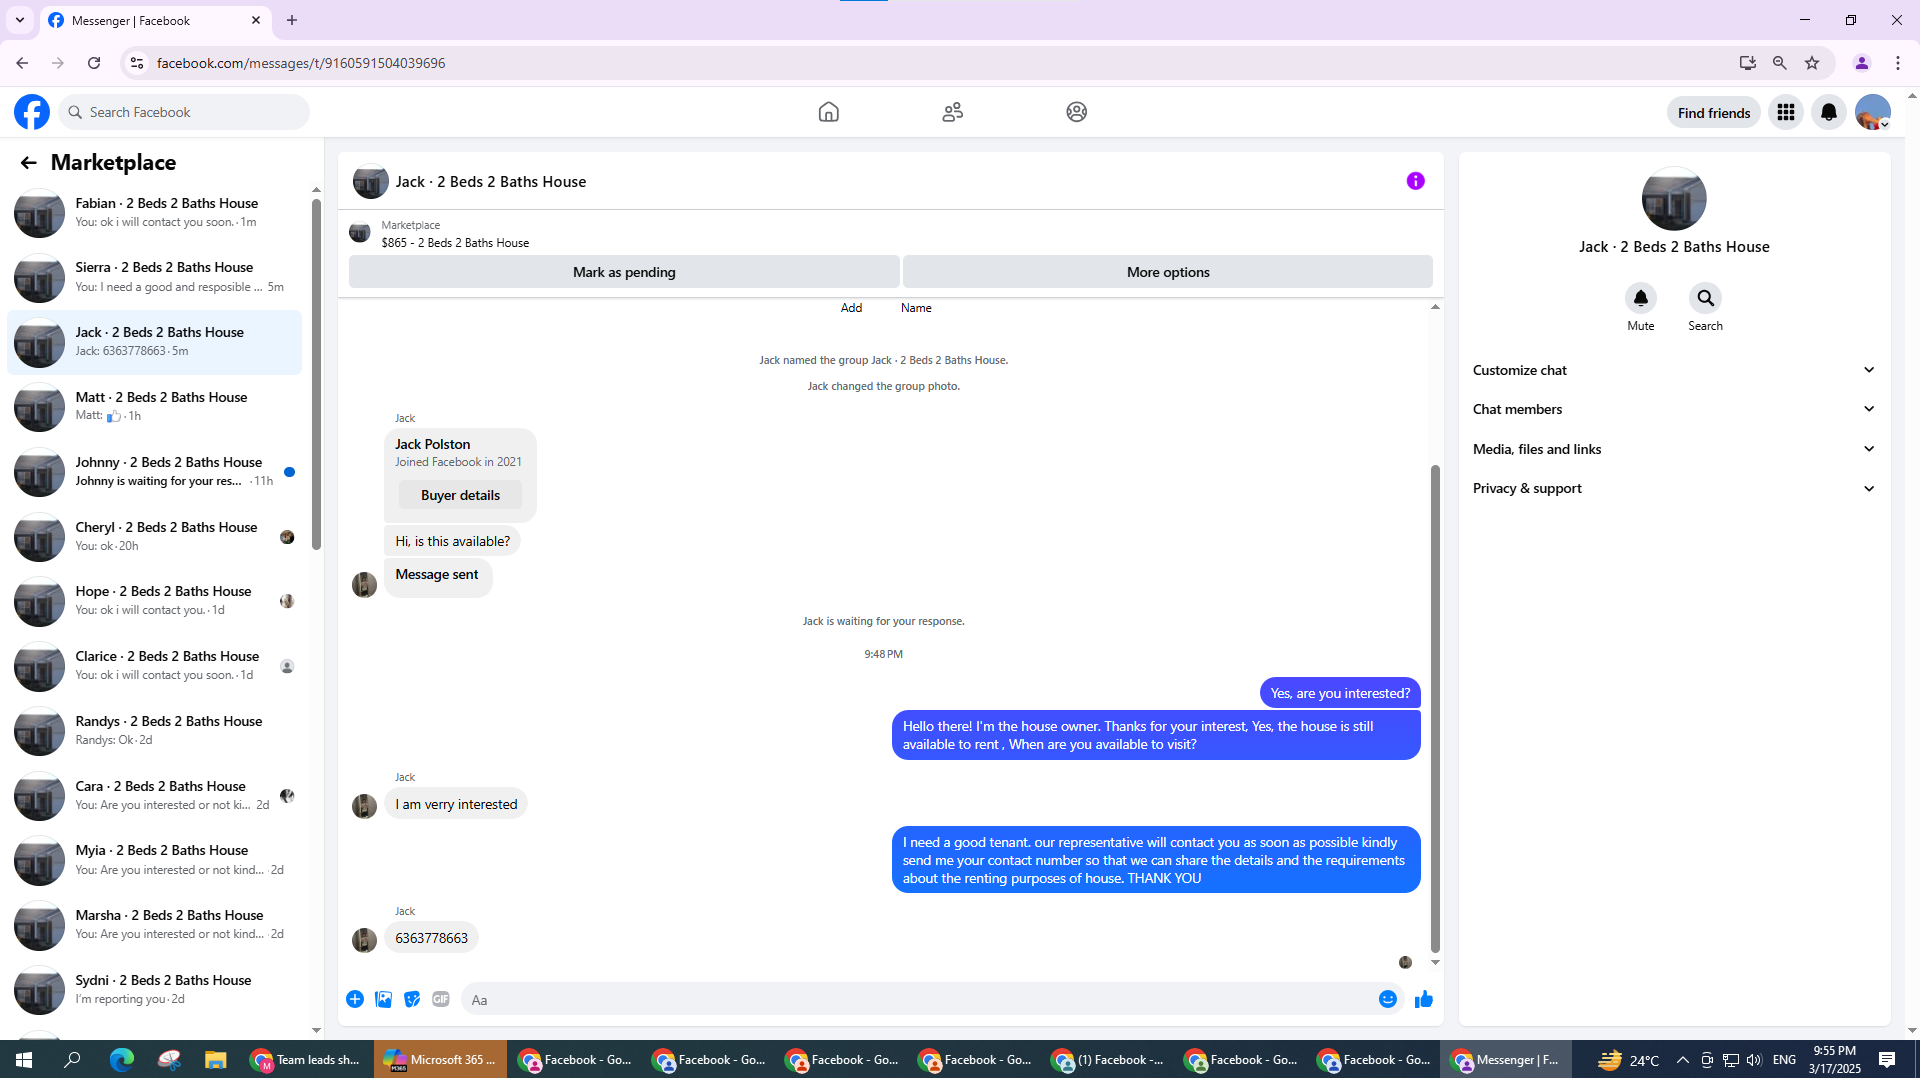The width and height of the screenshot is (1920, 1078).
Task: Attach a photo file in the composer
Action: point(383,999)
